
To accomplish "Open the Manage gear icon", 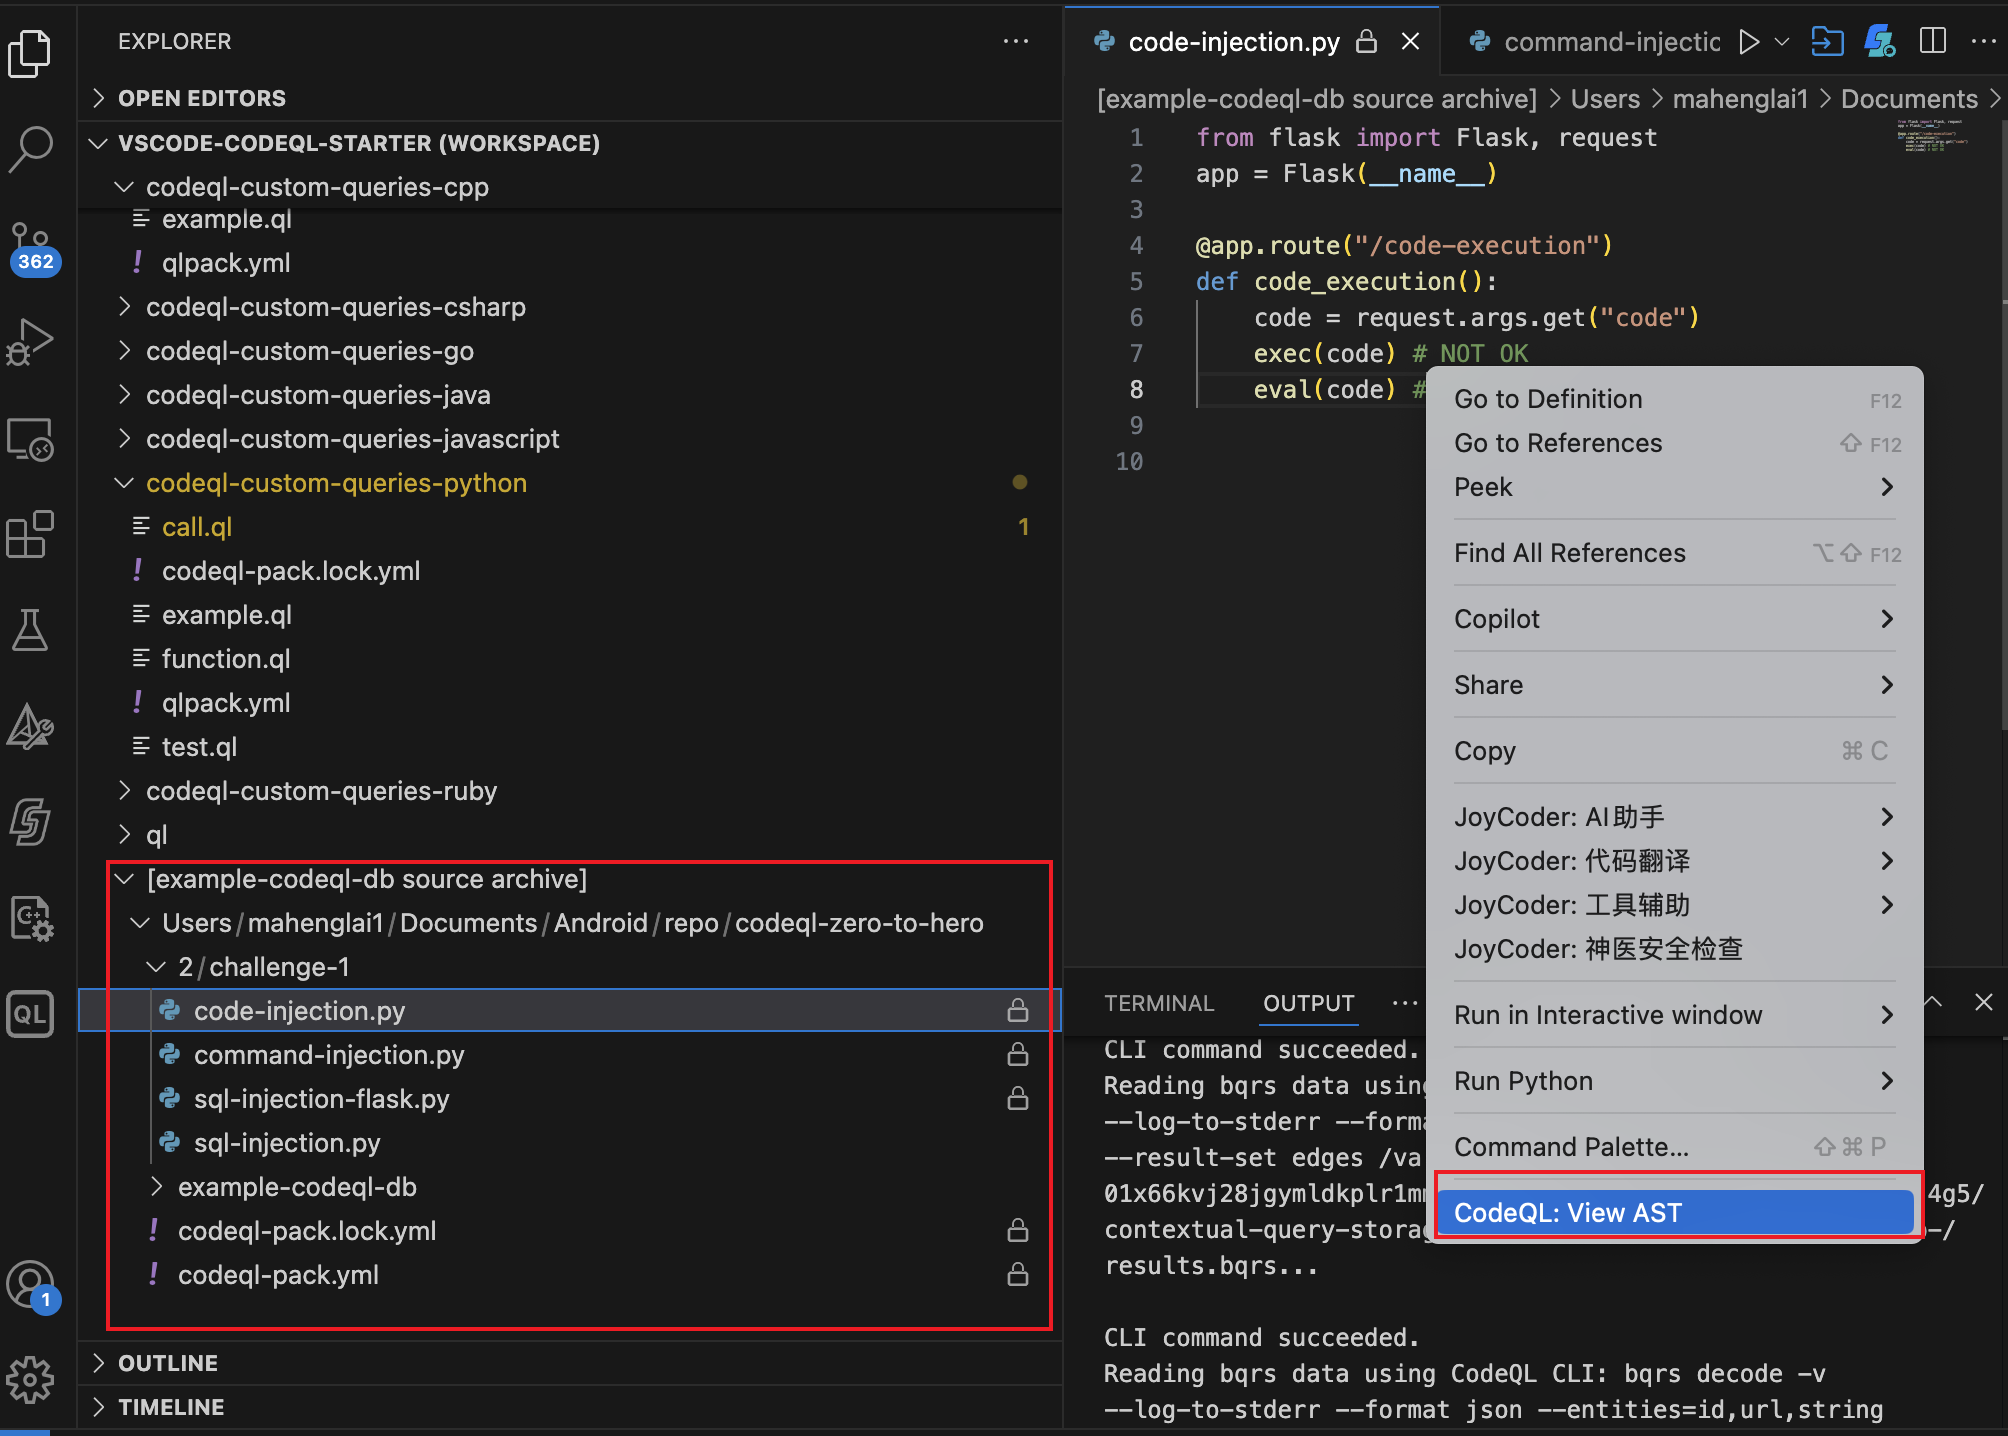I will coord(30,1380).
